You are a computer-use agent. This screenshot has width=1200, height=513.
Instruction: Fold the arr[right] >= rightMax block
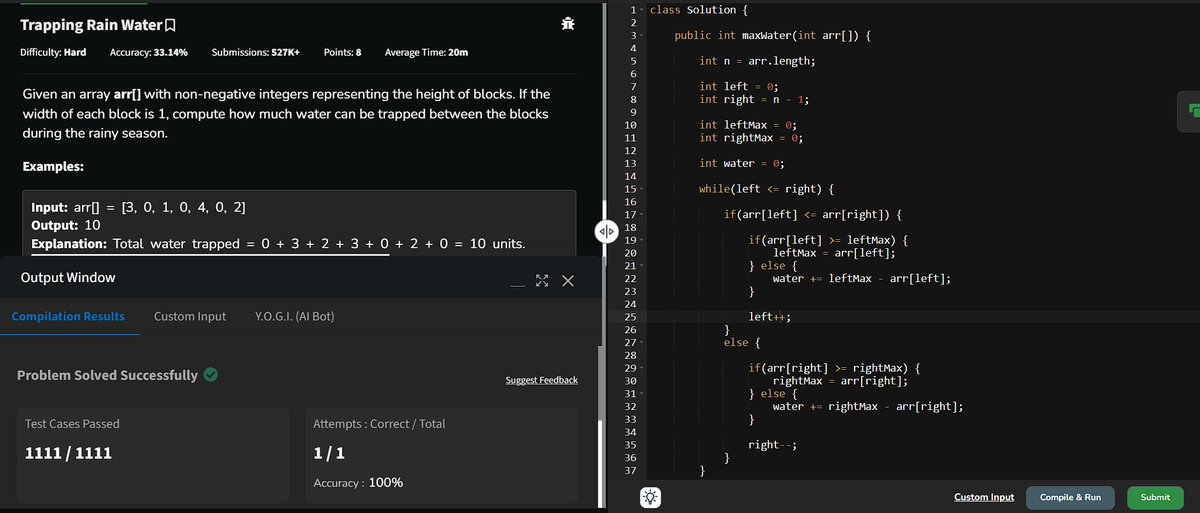coord(642,368)
